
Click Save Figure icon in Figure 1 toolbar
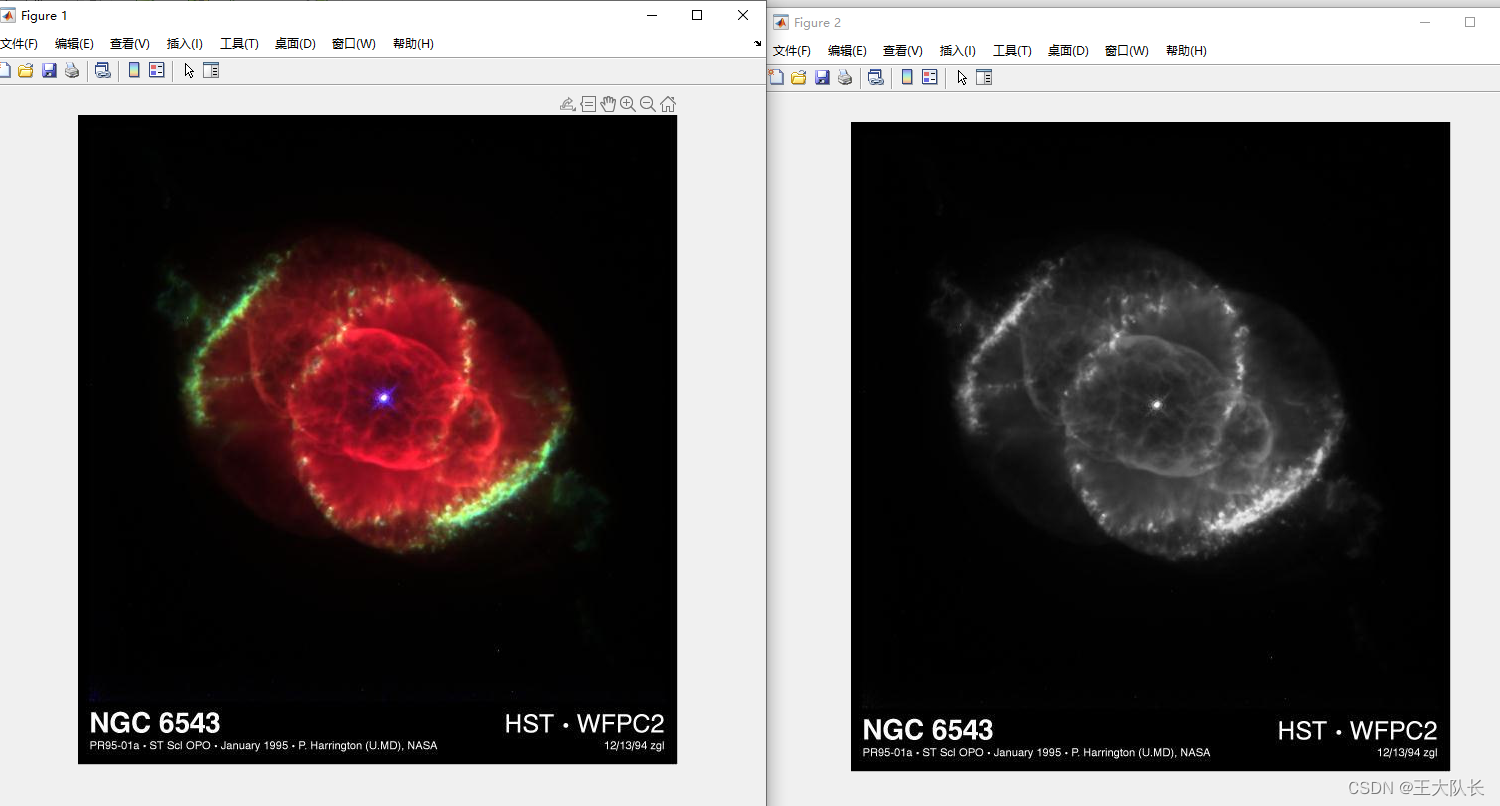point(49,71)
